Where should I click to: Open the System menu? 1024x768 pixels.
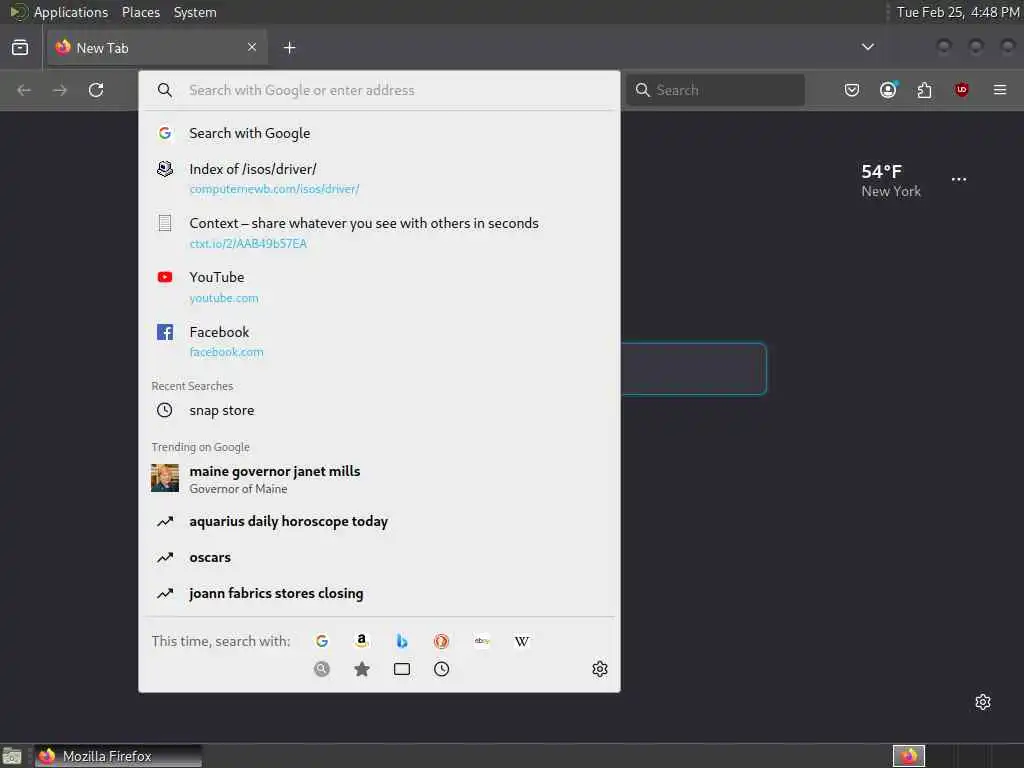pos(195,12)
